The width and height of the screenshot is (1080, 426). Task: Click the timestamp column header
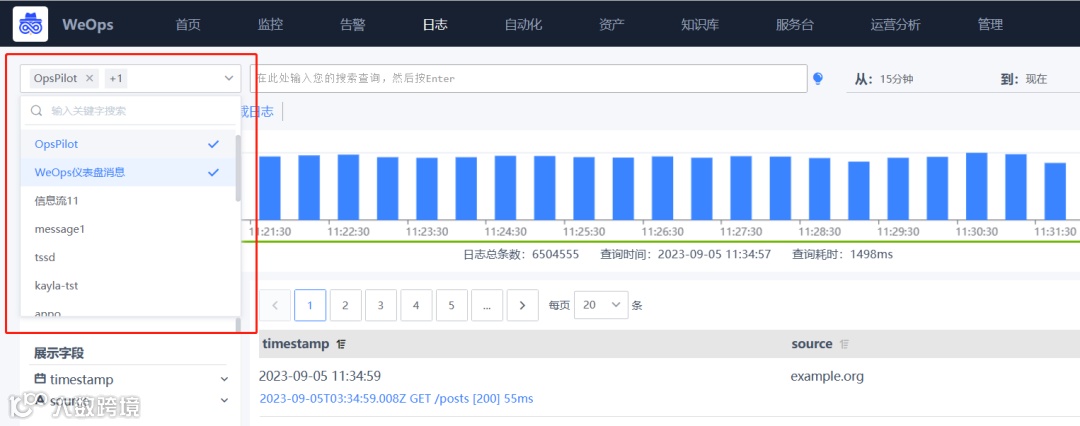[x=296, y=344]
